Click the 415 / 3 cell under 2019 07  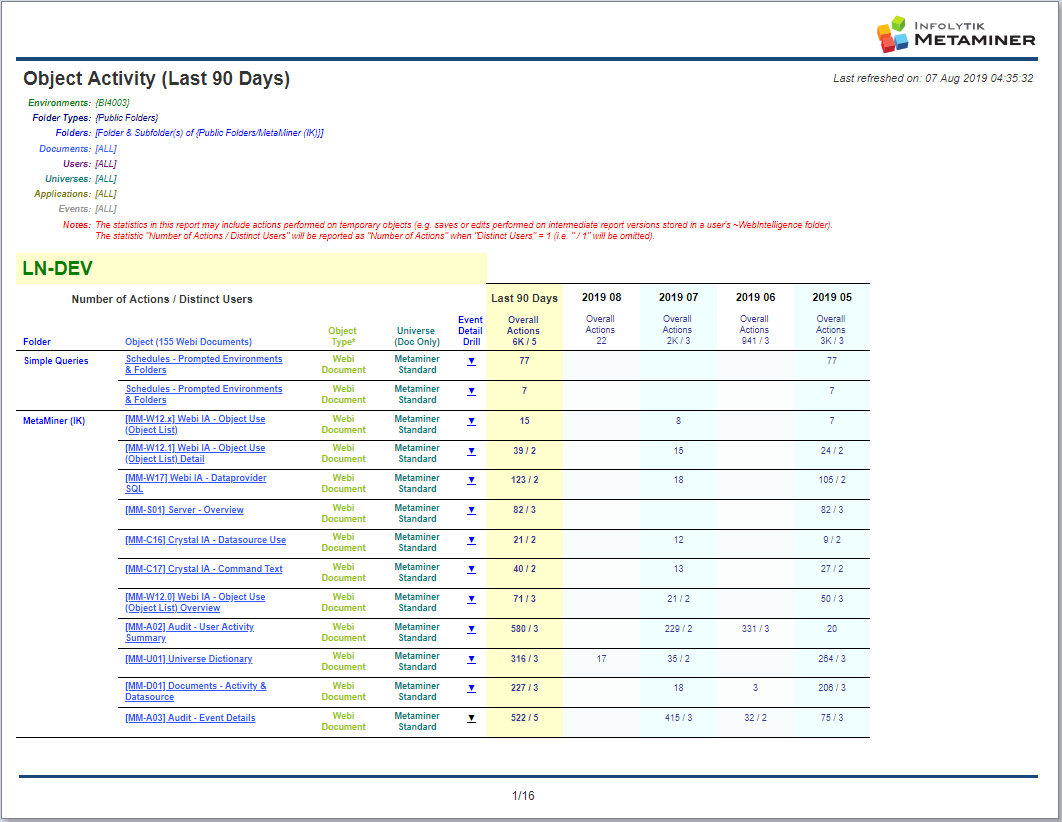click(678, 718)
